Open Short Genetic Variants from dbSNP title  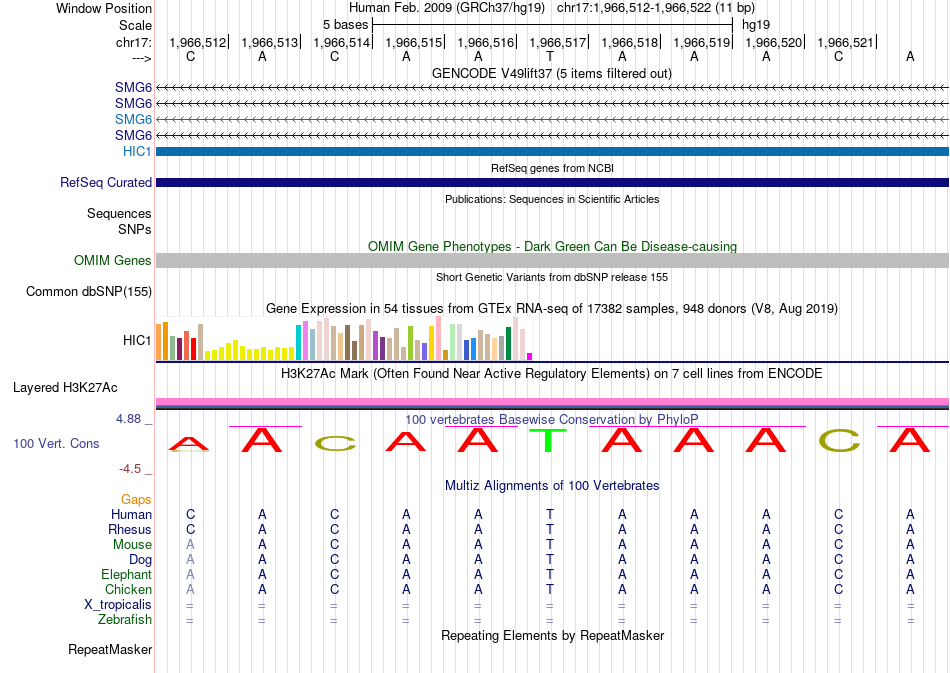(552, 277)
